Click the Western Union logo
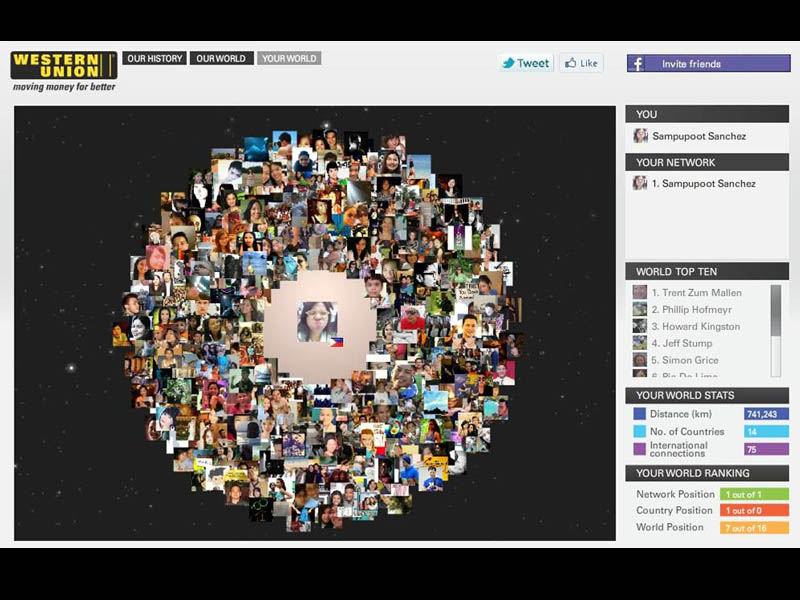The width and height of the screenshot is (800, 600). 64,66
